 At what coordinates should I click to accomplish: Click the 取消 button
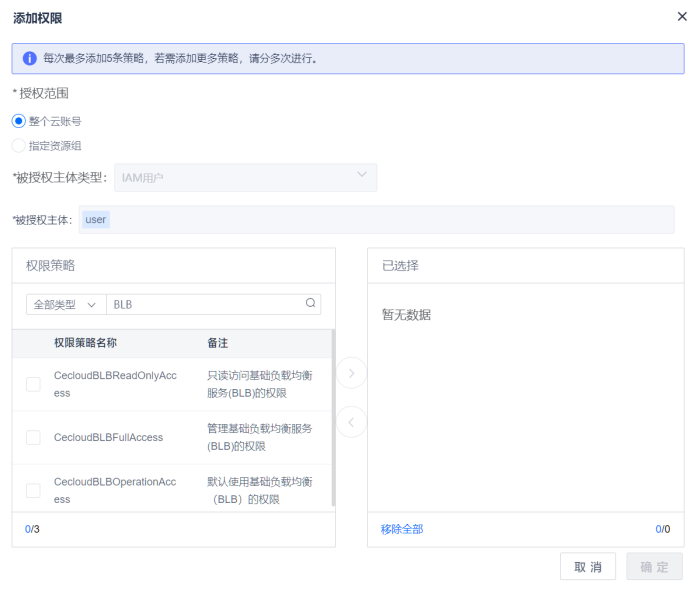[588, 567]
